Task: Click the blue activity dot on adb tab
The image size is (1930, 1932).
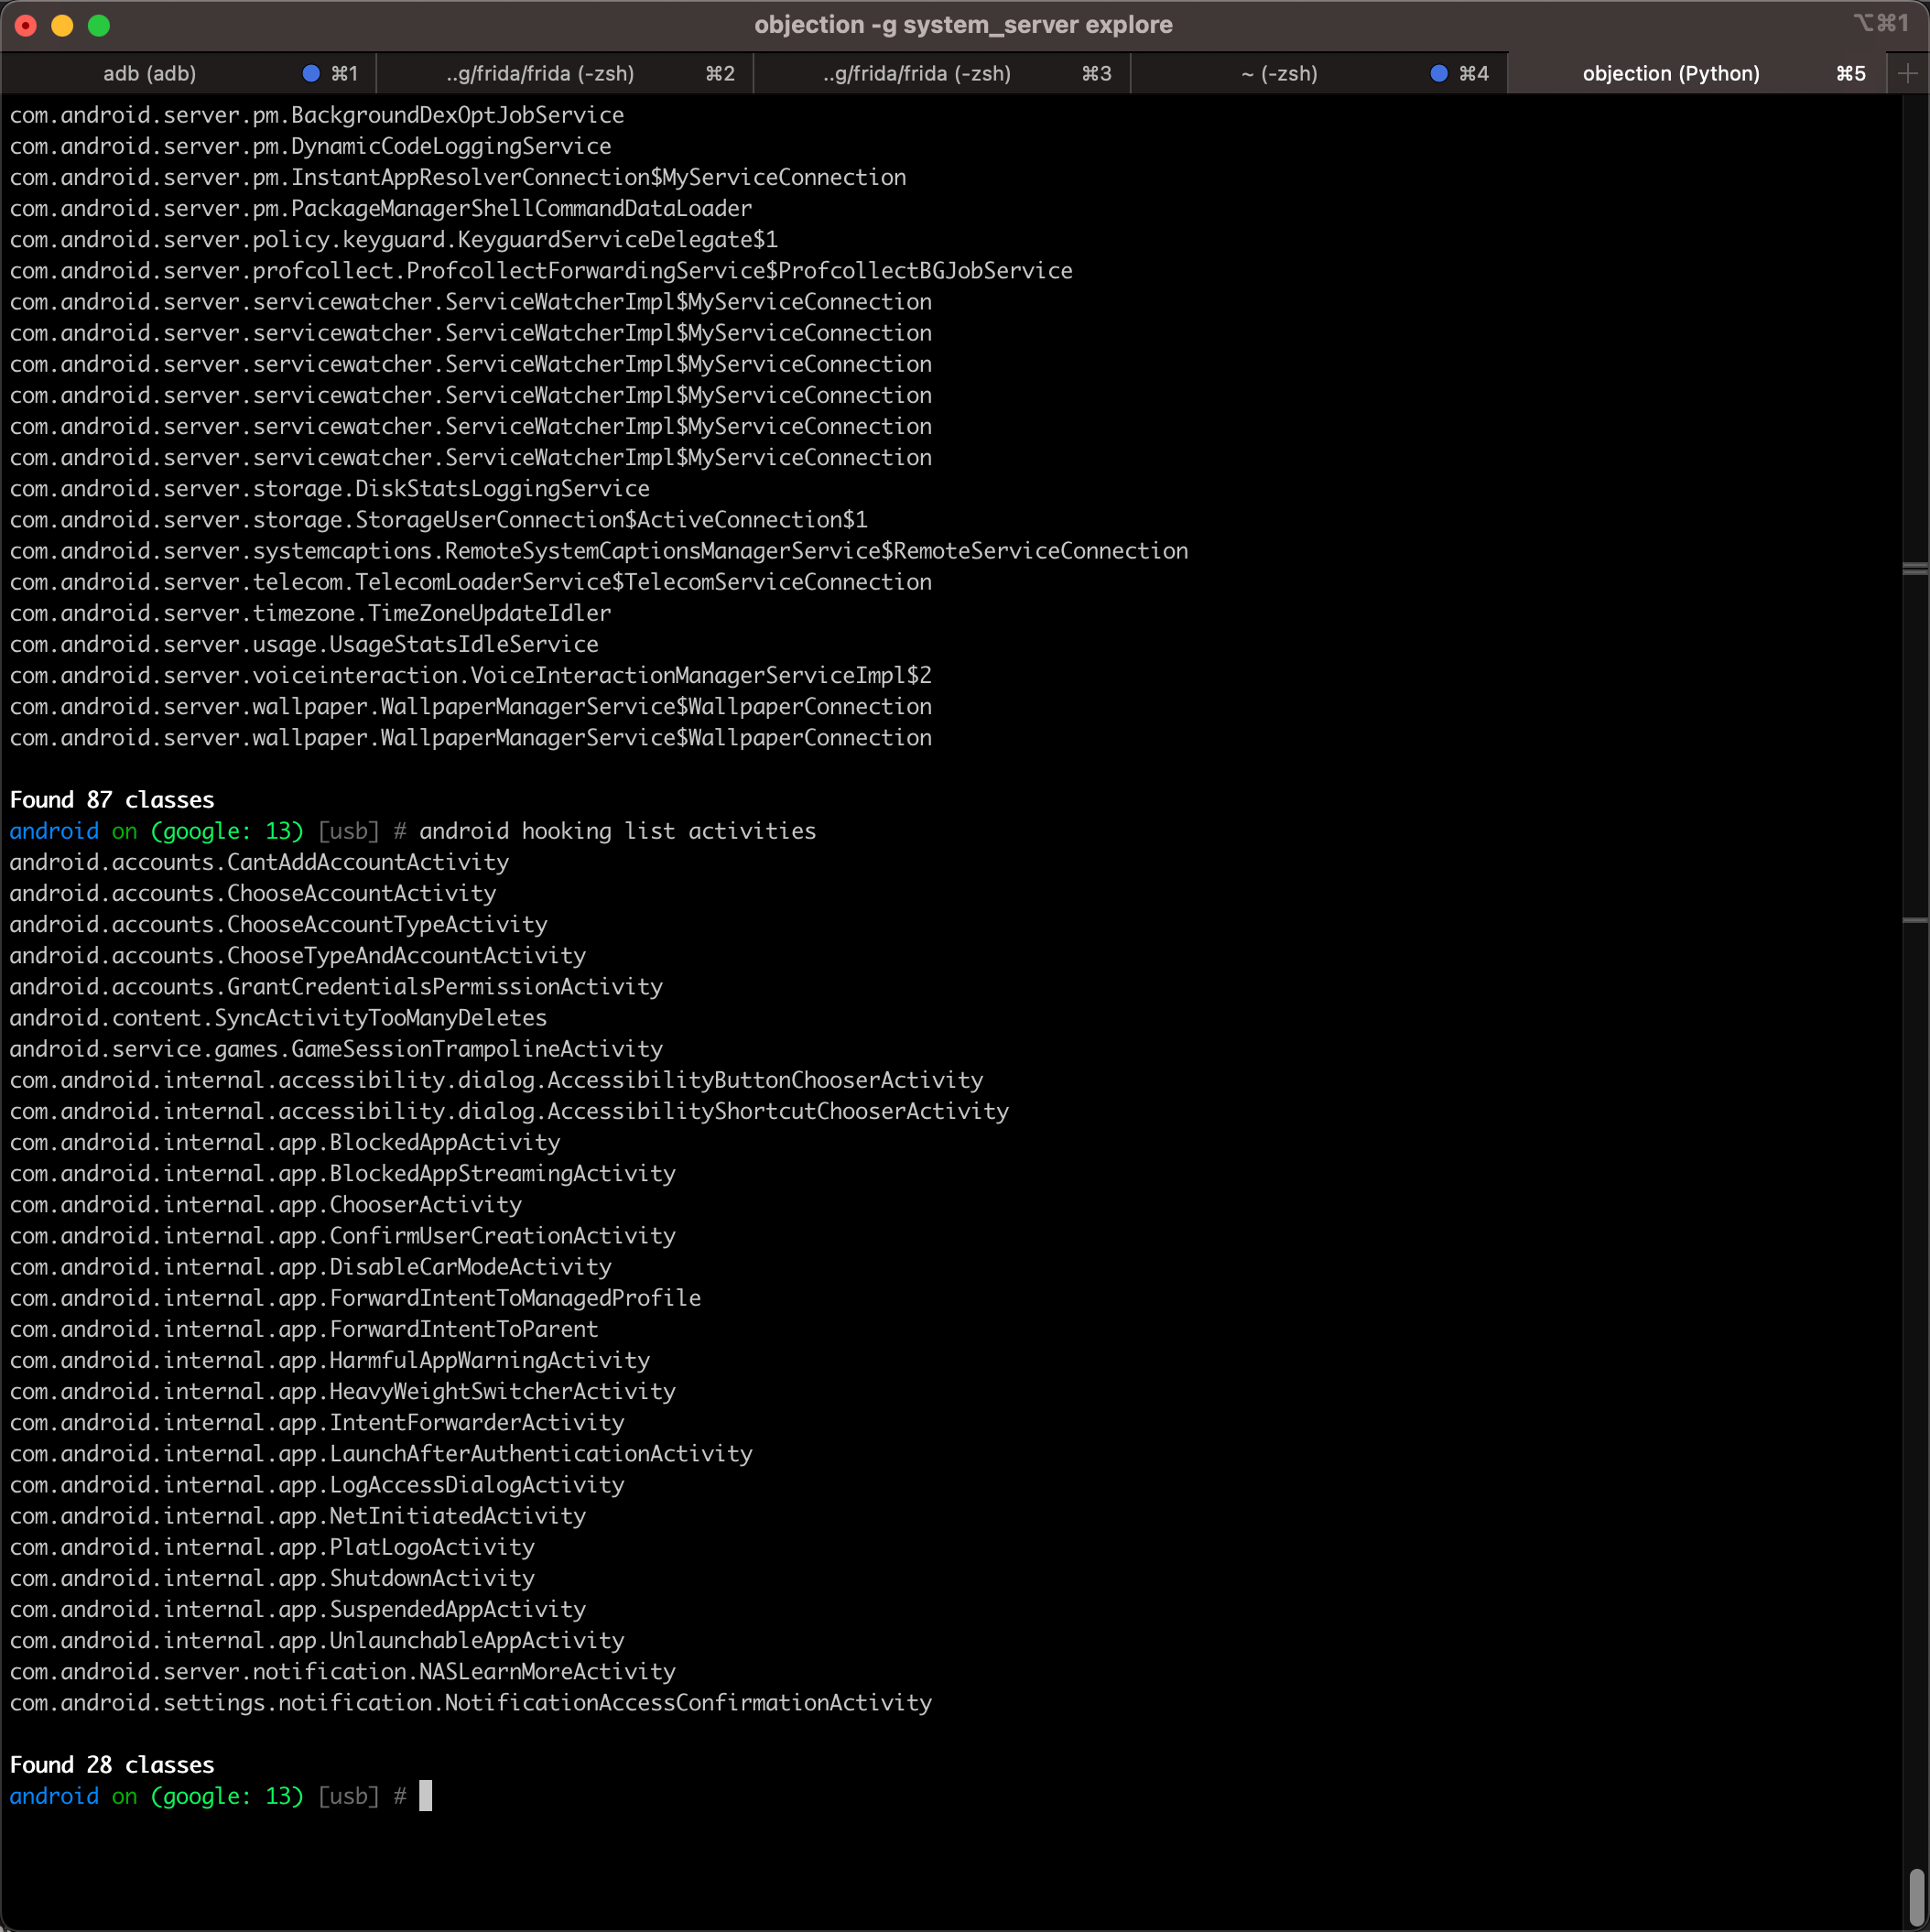Action: (x=311, y=73)
